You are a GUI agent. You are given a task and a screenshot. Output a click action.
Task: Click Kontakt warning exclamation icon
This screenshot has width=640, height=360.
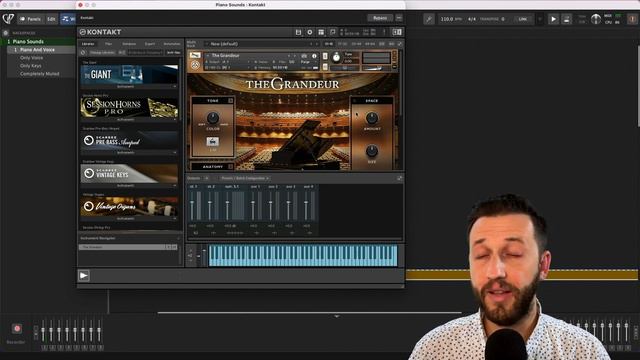[384, 32]
